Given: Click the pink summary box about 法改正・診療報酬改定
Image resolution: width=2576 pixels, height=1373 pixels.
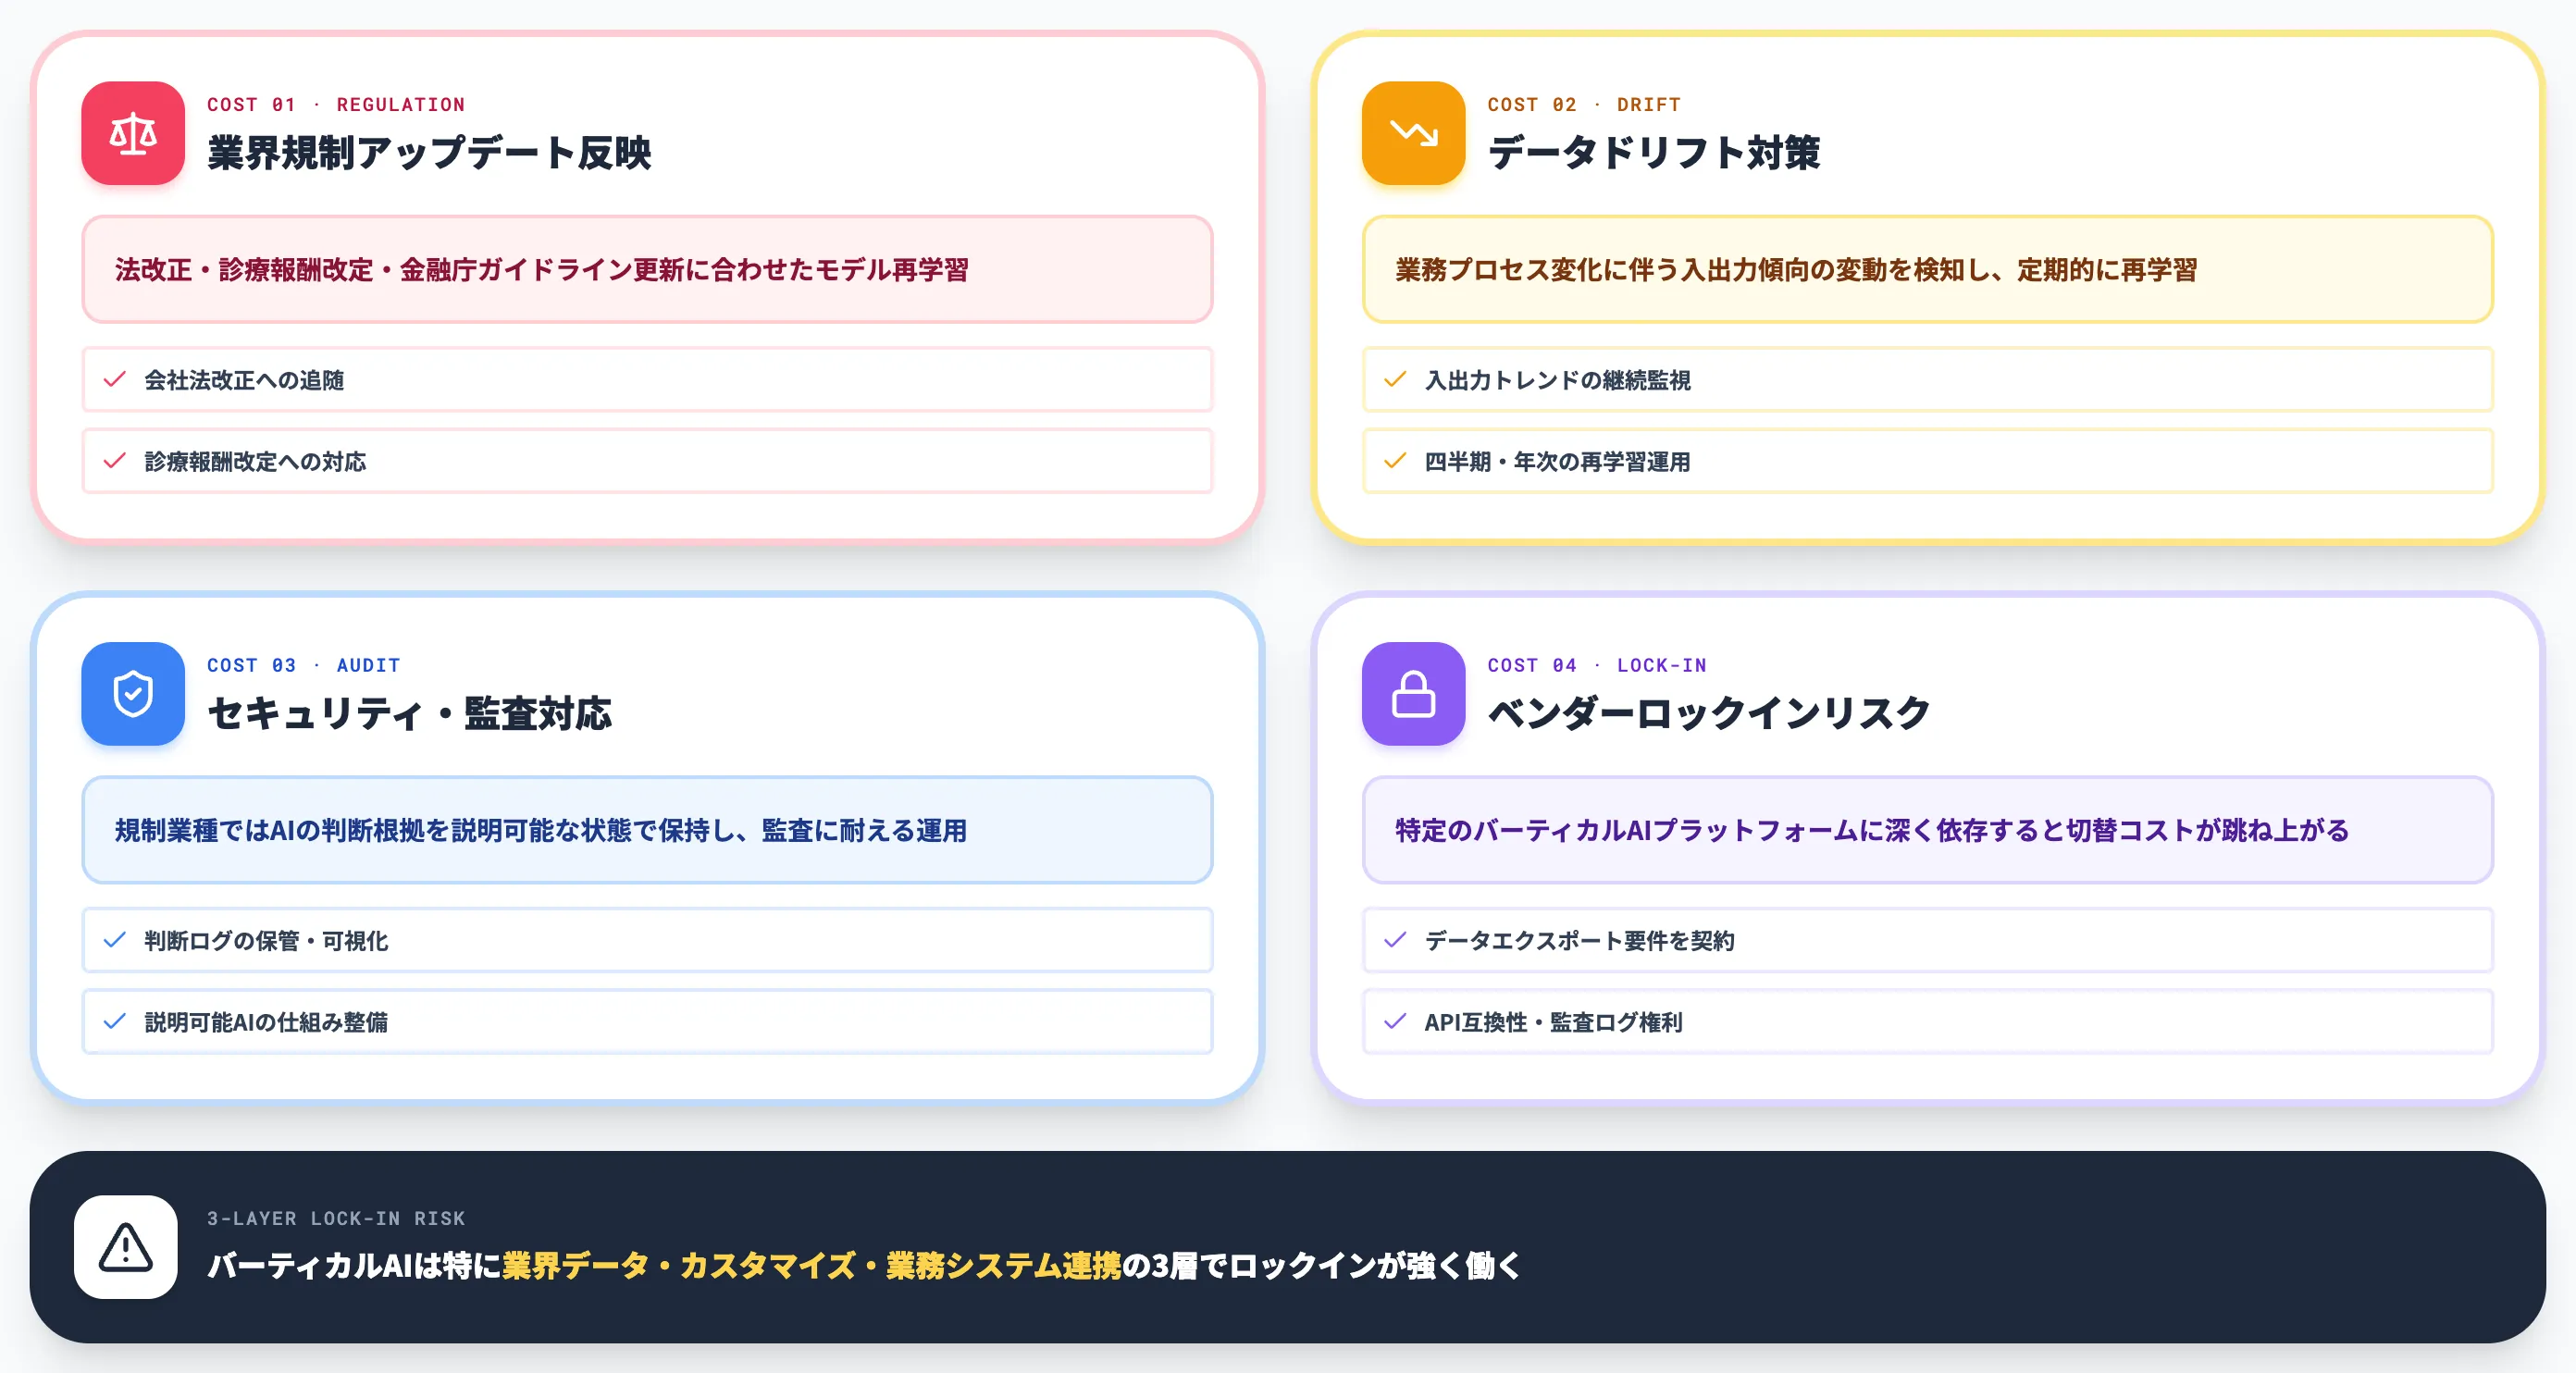Looking at the screenshot, I should [x=647, y=269].
